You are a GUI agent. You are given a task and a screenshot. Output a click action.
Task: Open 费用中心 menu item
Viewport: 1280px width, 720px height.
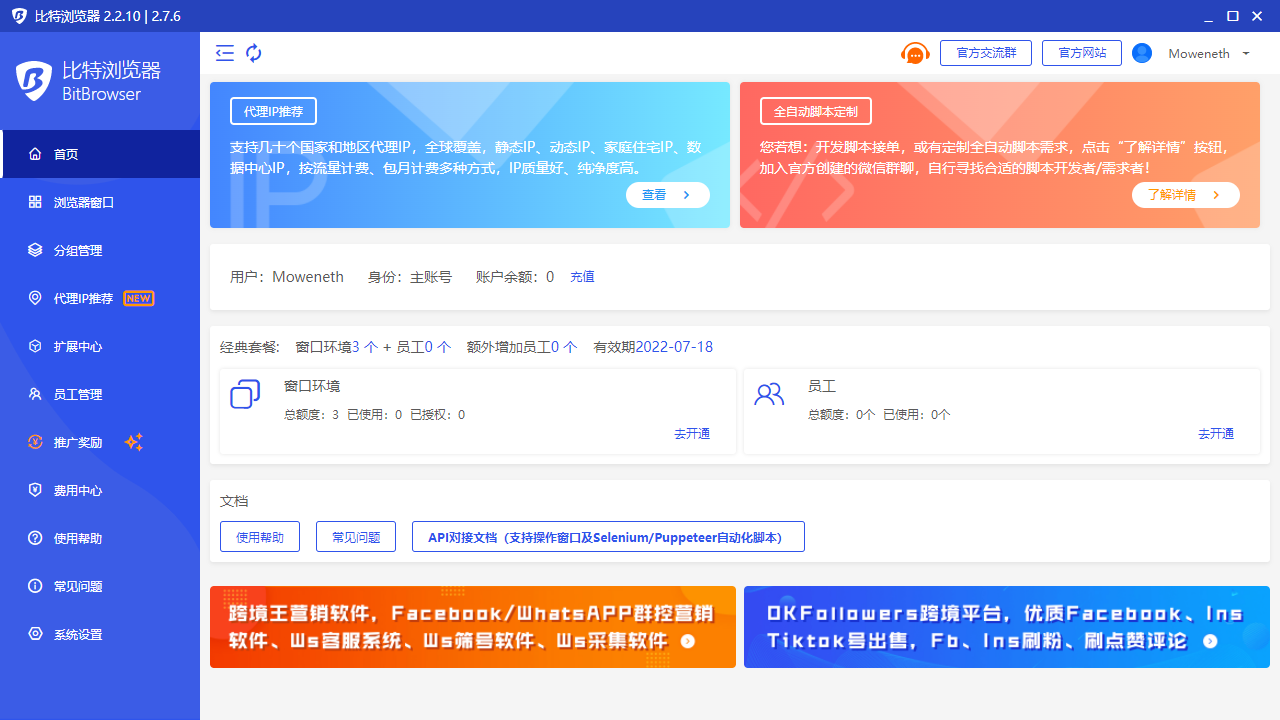[x=100, y=490]
